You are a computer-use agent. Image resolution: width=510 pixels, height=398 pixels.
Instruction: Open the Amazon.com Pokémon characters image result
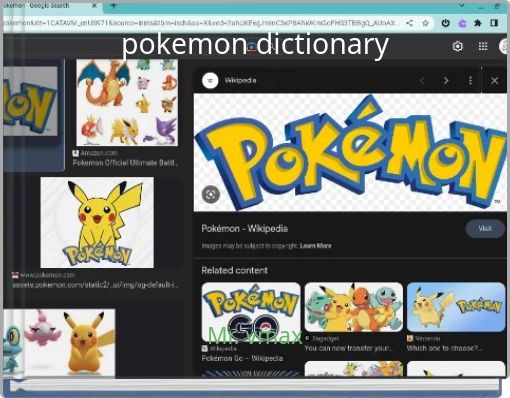127,103
